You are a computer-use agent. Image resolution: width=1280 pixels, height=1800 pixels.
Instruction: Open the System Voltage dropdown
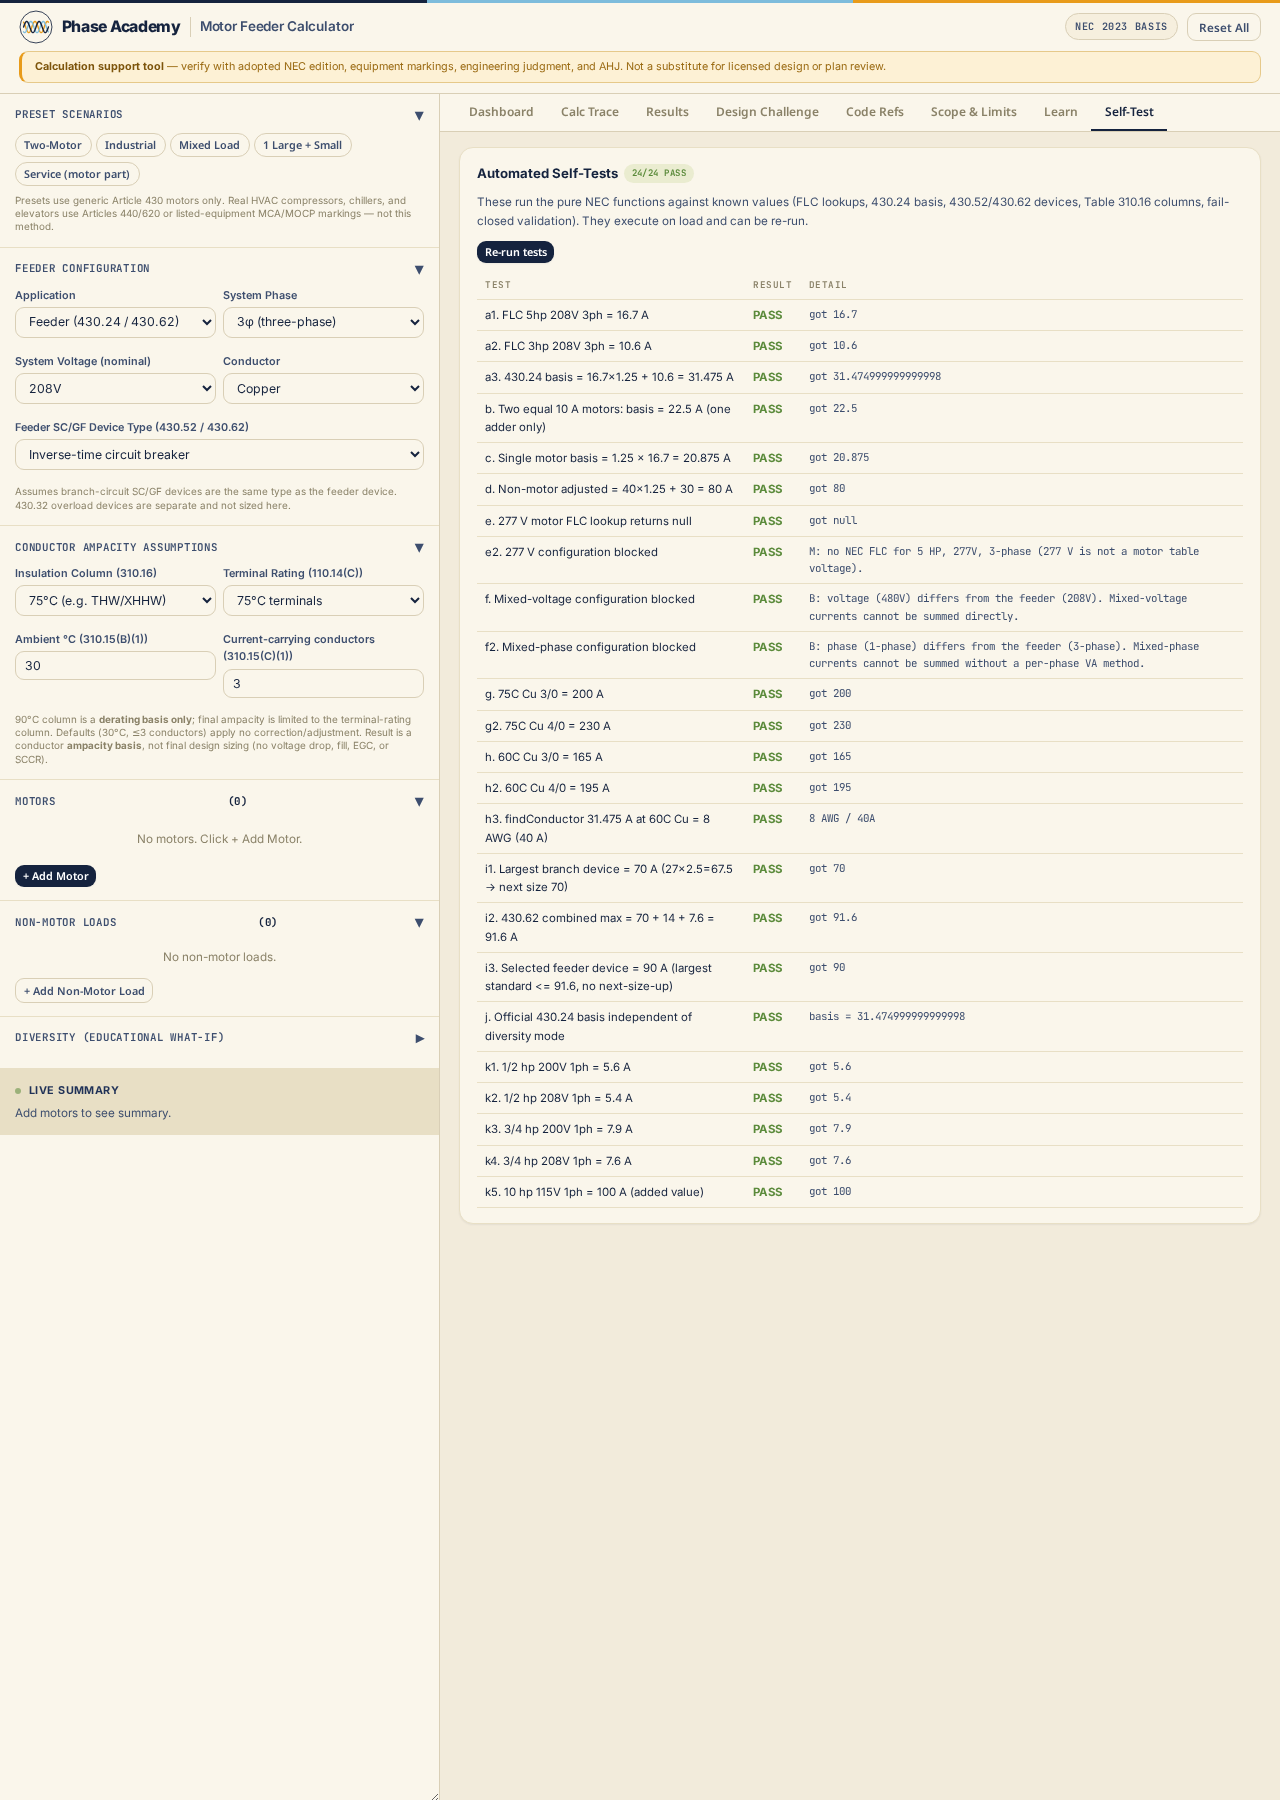point(115,388)
